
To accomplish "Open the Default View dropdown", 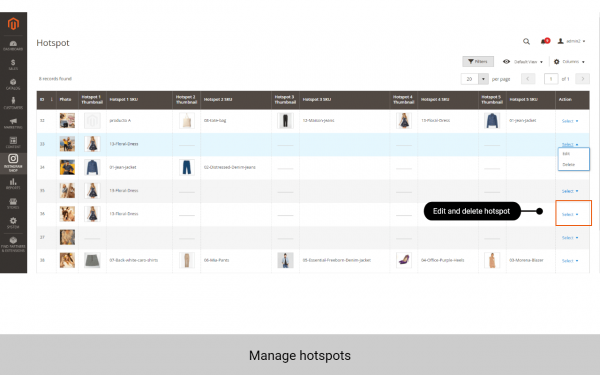I will (523, 62).
